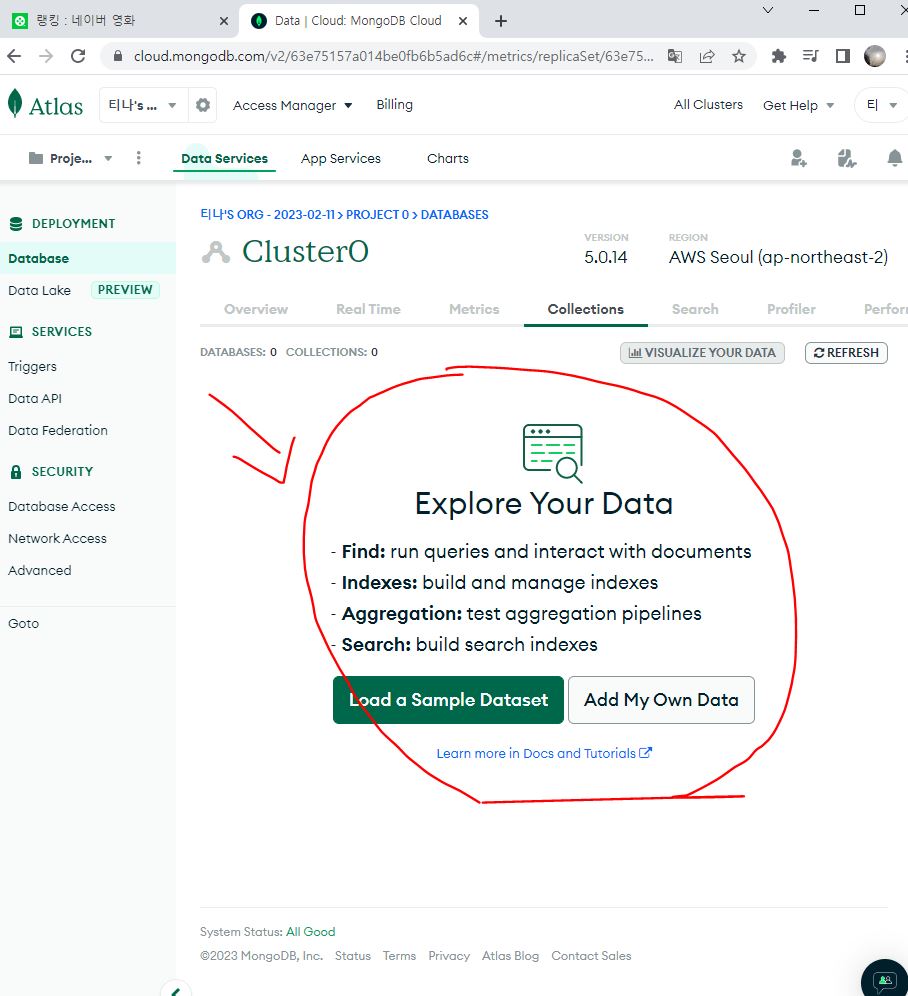Open Database Access in the sidebar
This screenshot has width=908, height=996.
pos(62,506)
